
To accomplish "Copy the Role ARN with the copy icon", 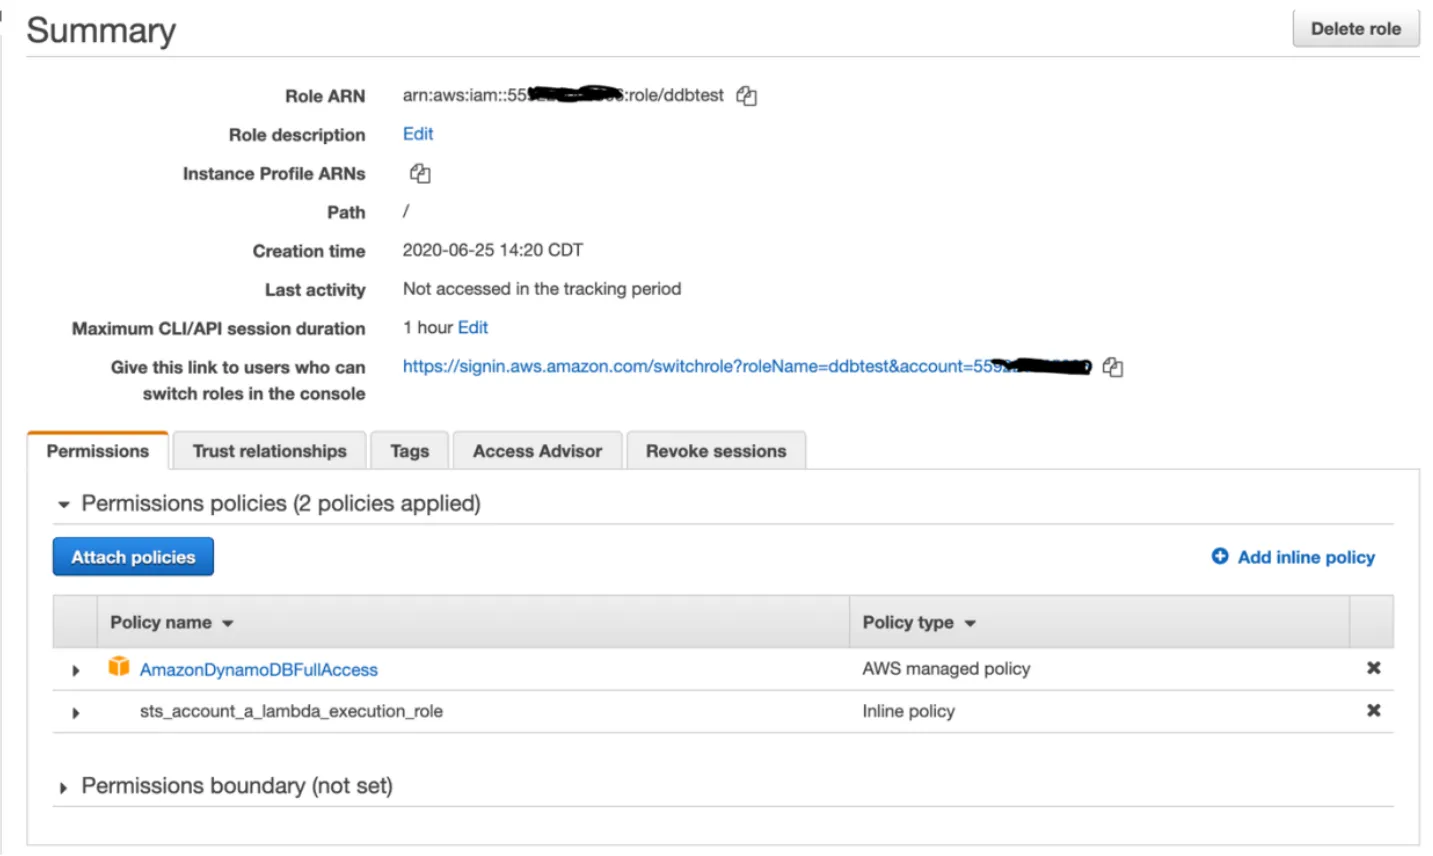I will point(746,96).
